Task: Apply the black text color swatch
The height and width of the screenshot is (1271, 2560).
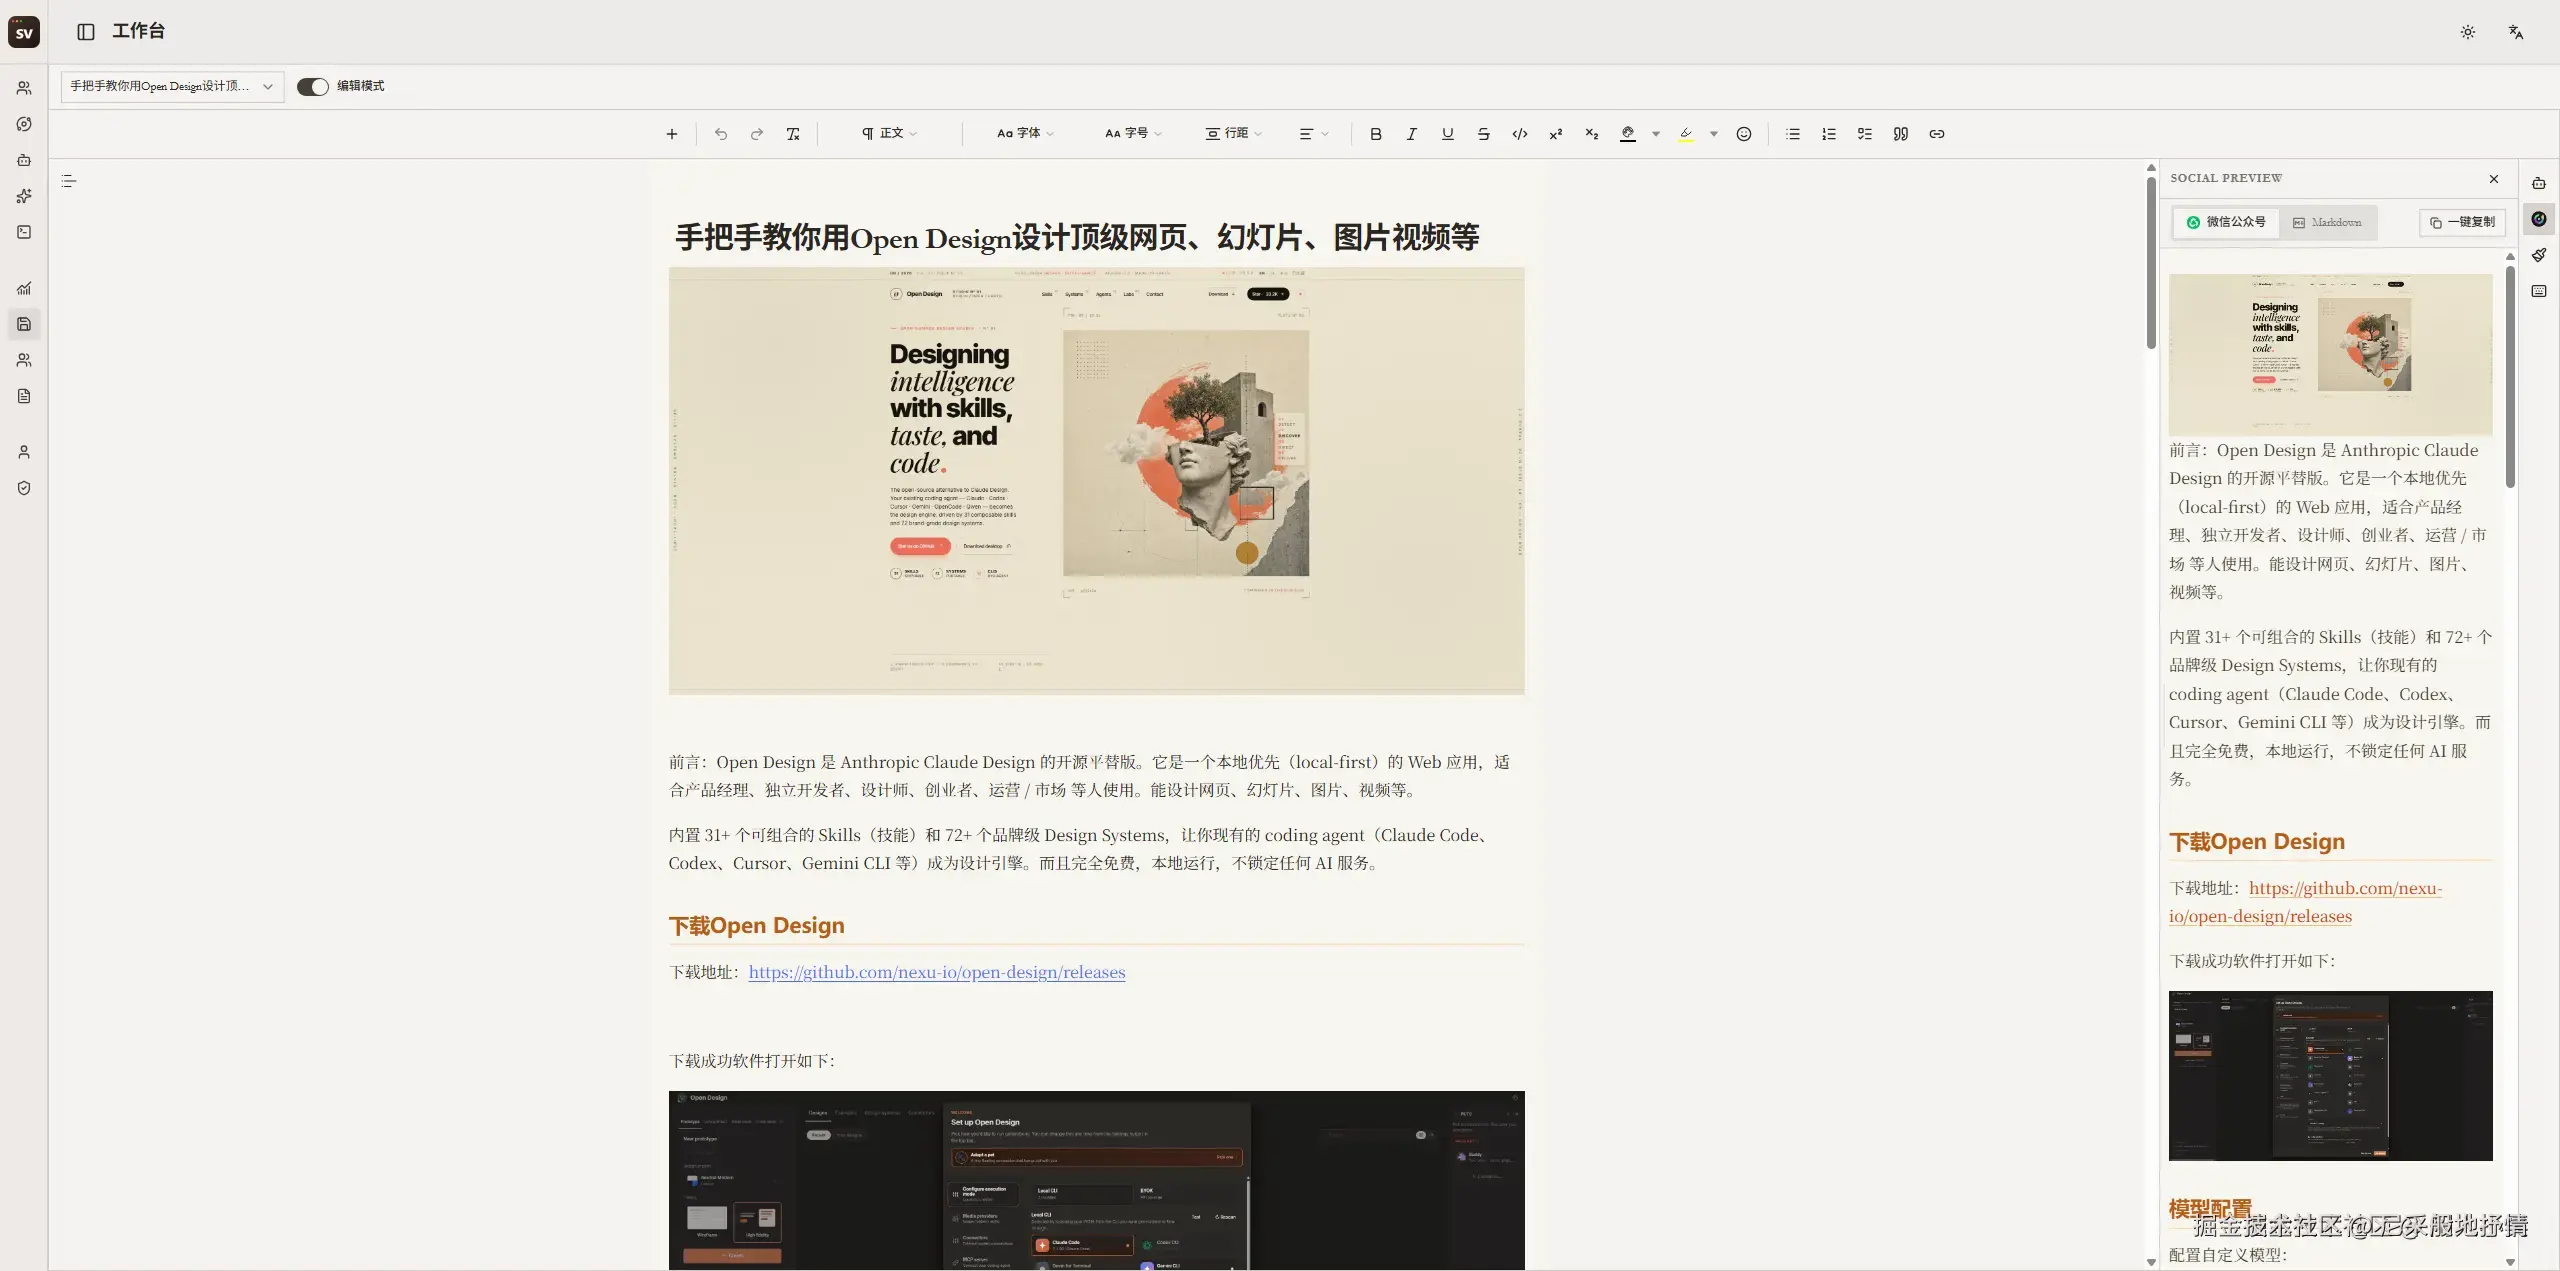Action: 1628,134
